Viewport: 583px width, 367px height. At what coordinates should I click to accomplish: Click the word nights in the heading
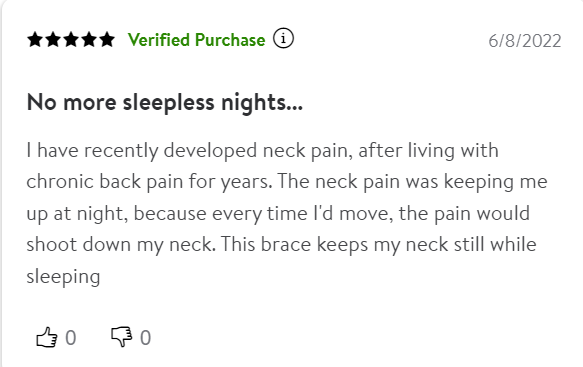point(262,103)
